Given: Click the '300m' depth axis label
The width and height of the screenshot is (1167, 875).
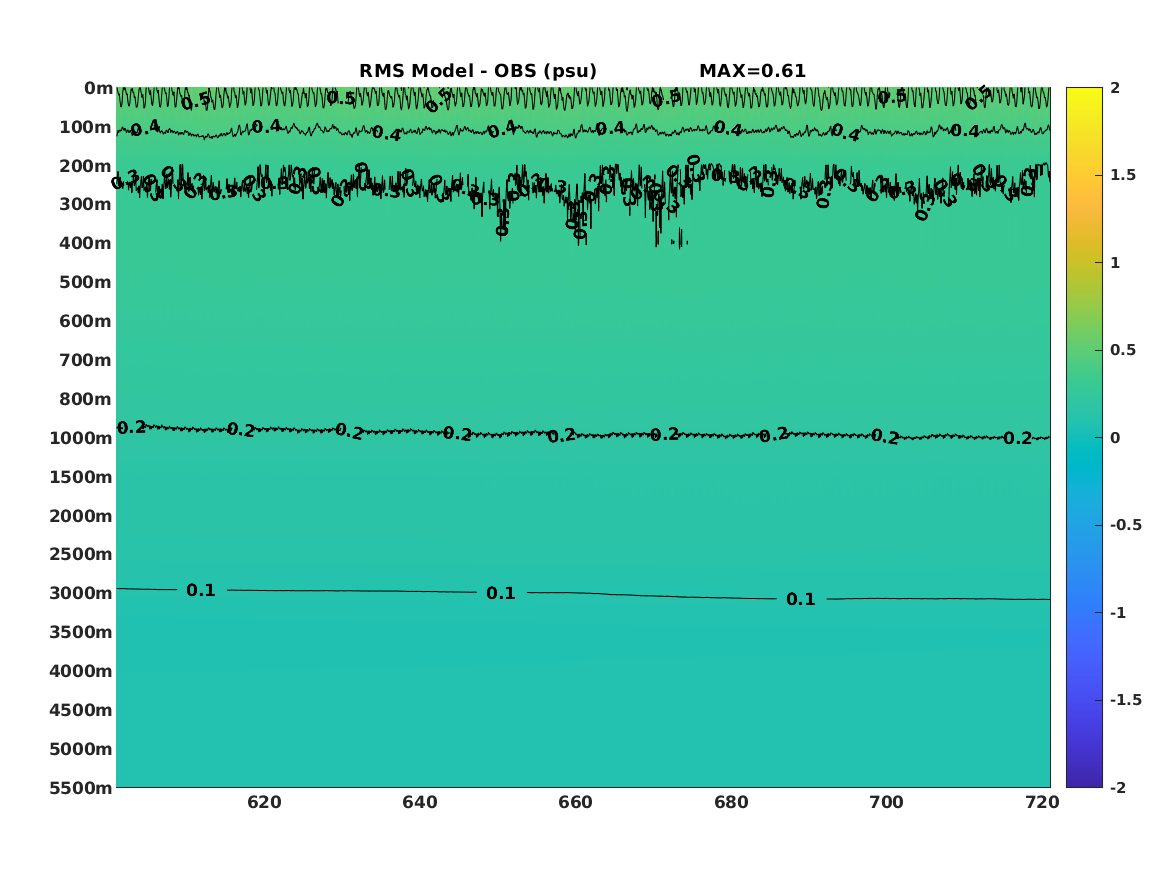Looking at the screenshot, I should click(x=86, y=205).
